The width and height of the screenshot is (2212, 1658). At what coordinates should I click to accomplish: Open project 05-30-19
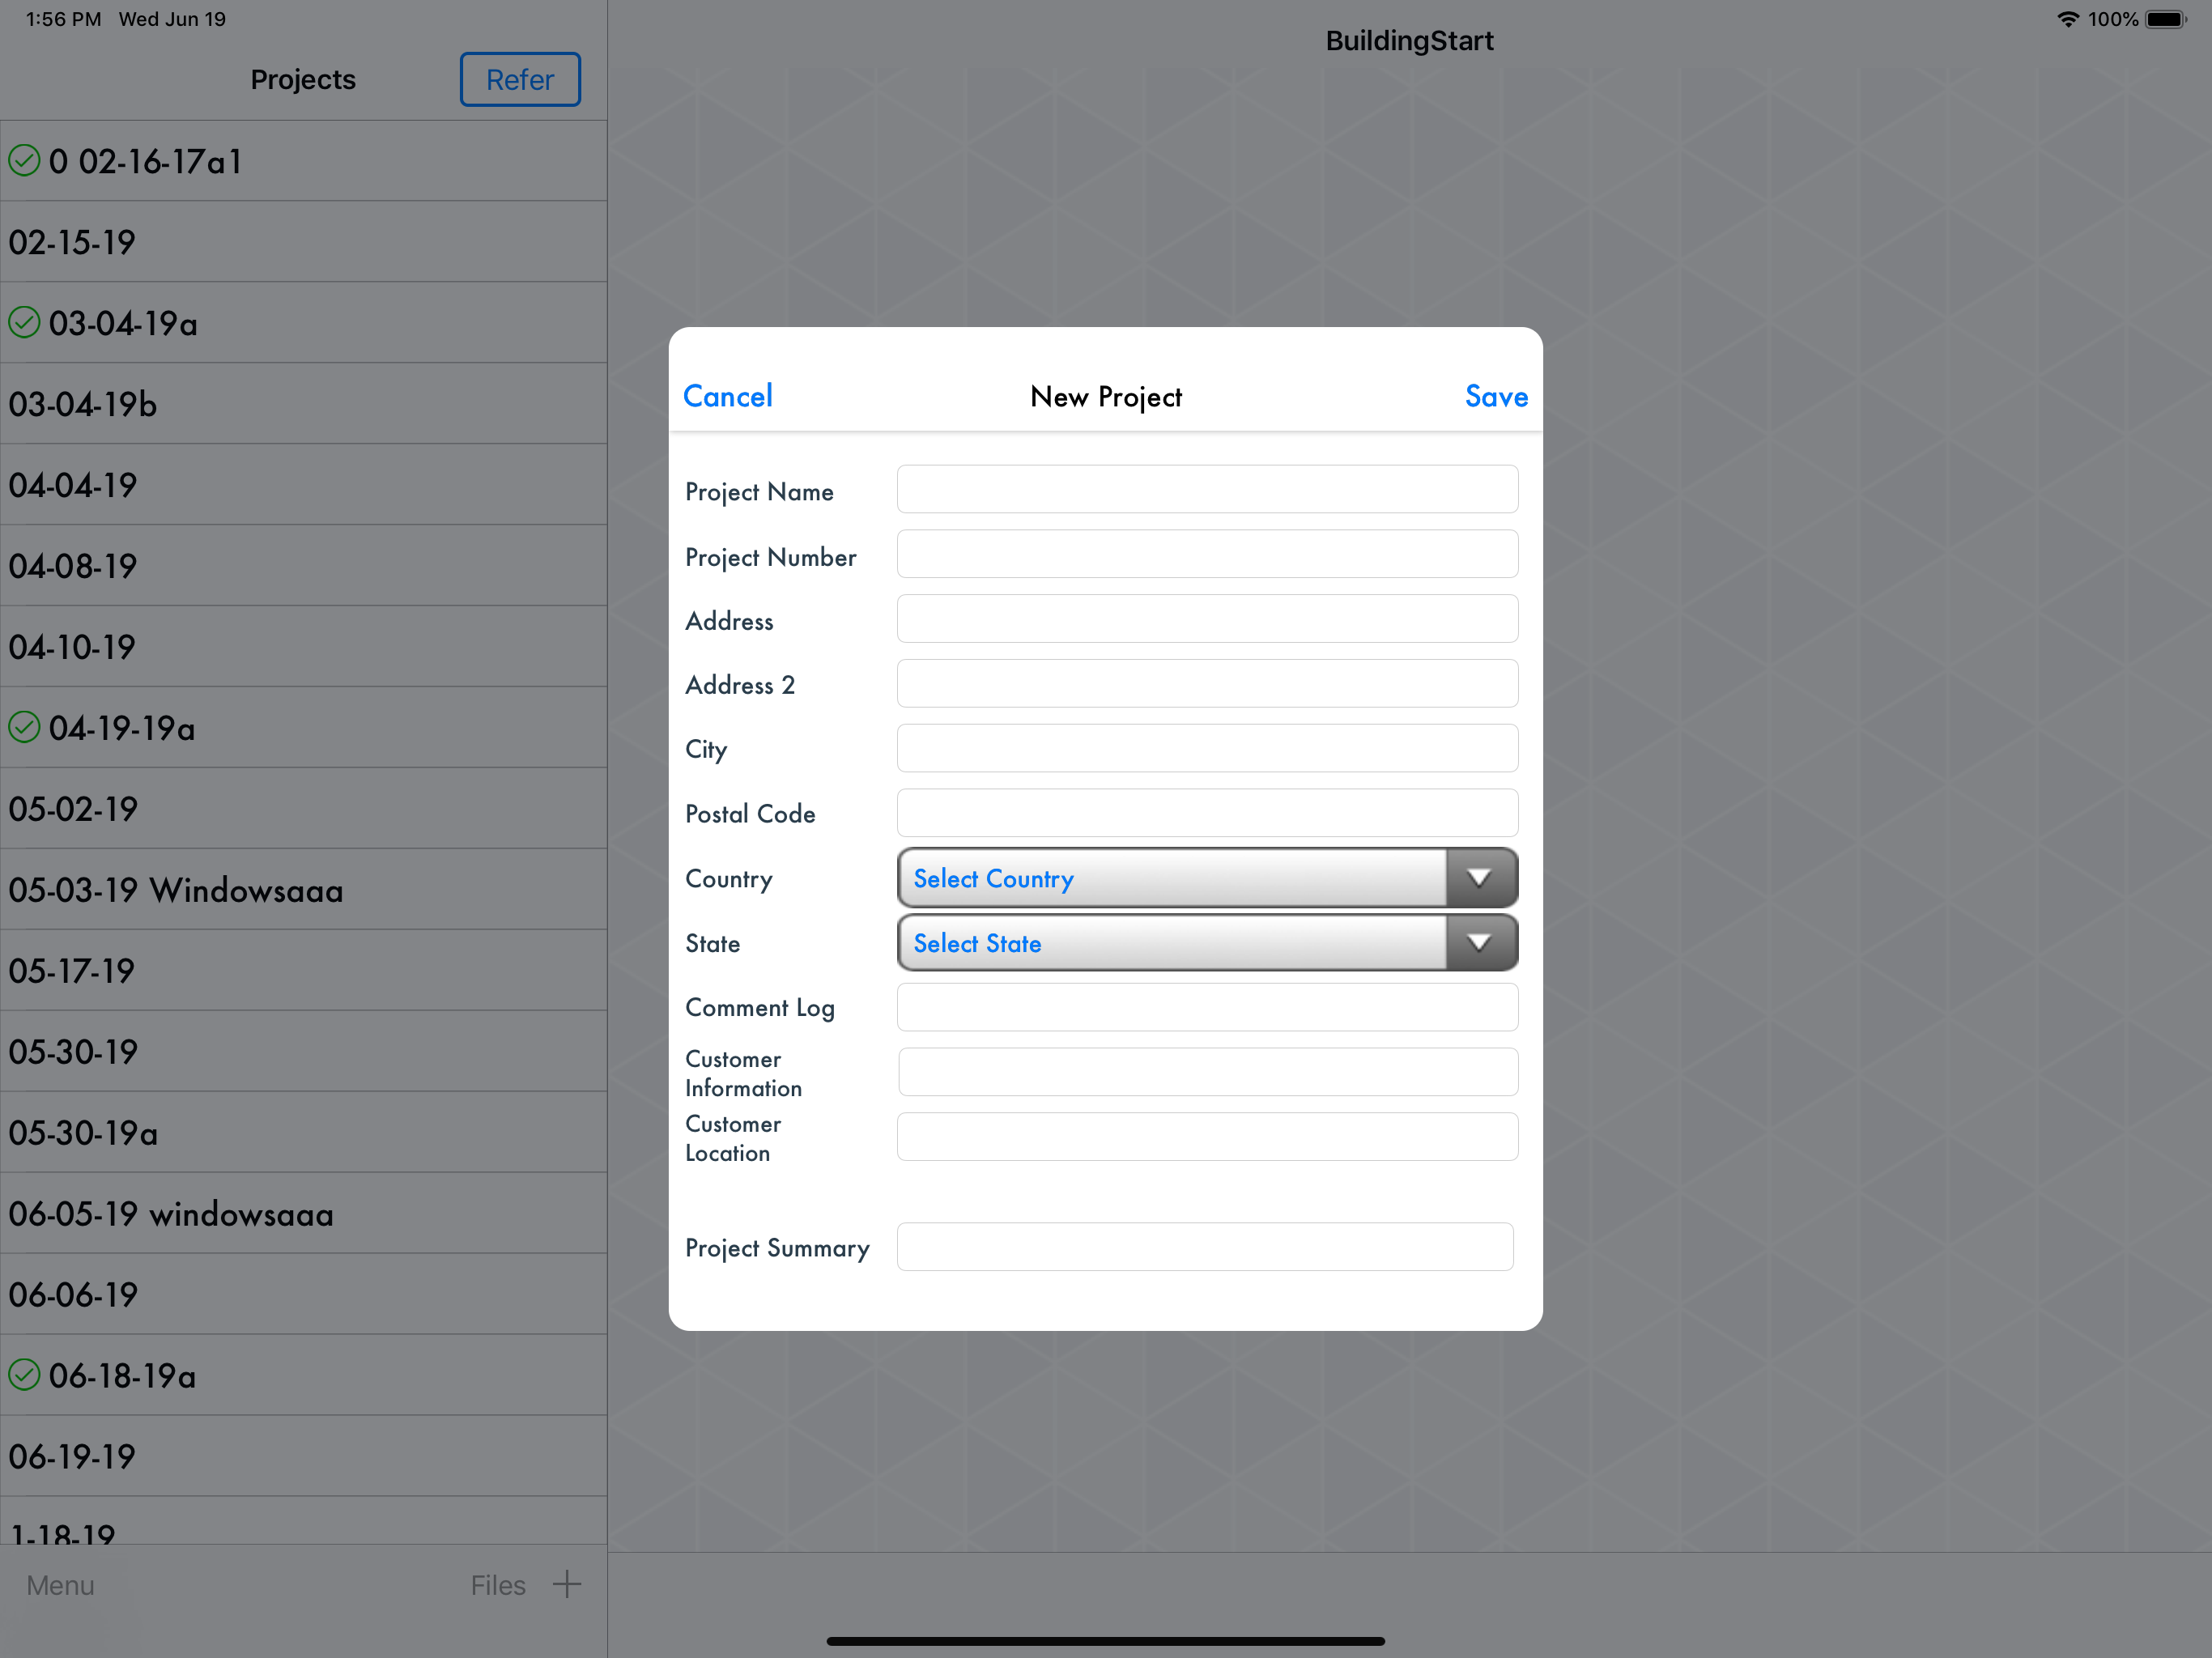[x=303, y=1052]
